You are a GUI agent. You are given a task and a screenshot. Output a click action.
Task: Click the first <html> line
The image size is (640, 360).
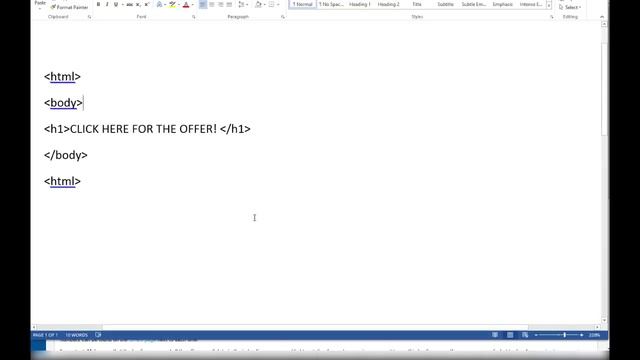point(62,77)
